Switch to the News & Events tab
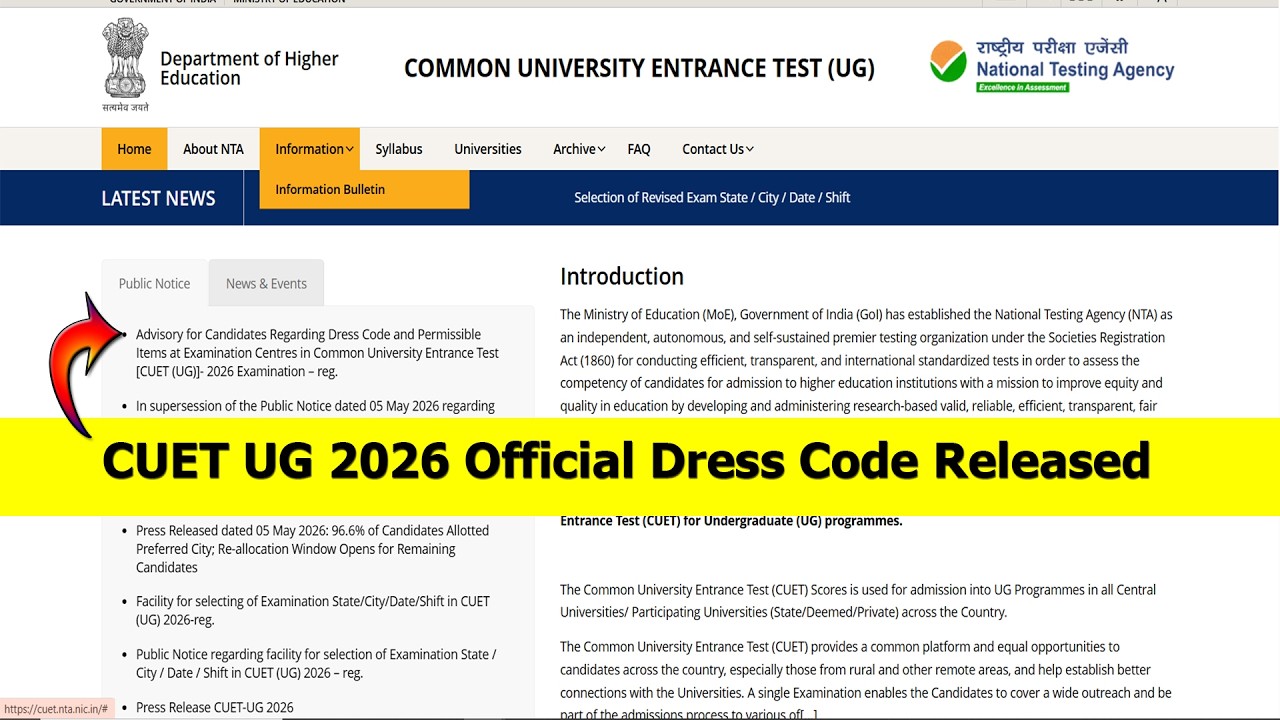 click(x=266, y=283)
